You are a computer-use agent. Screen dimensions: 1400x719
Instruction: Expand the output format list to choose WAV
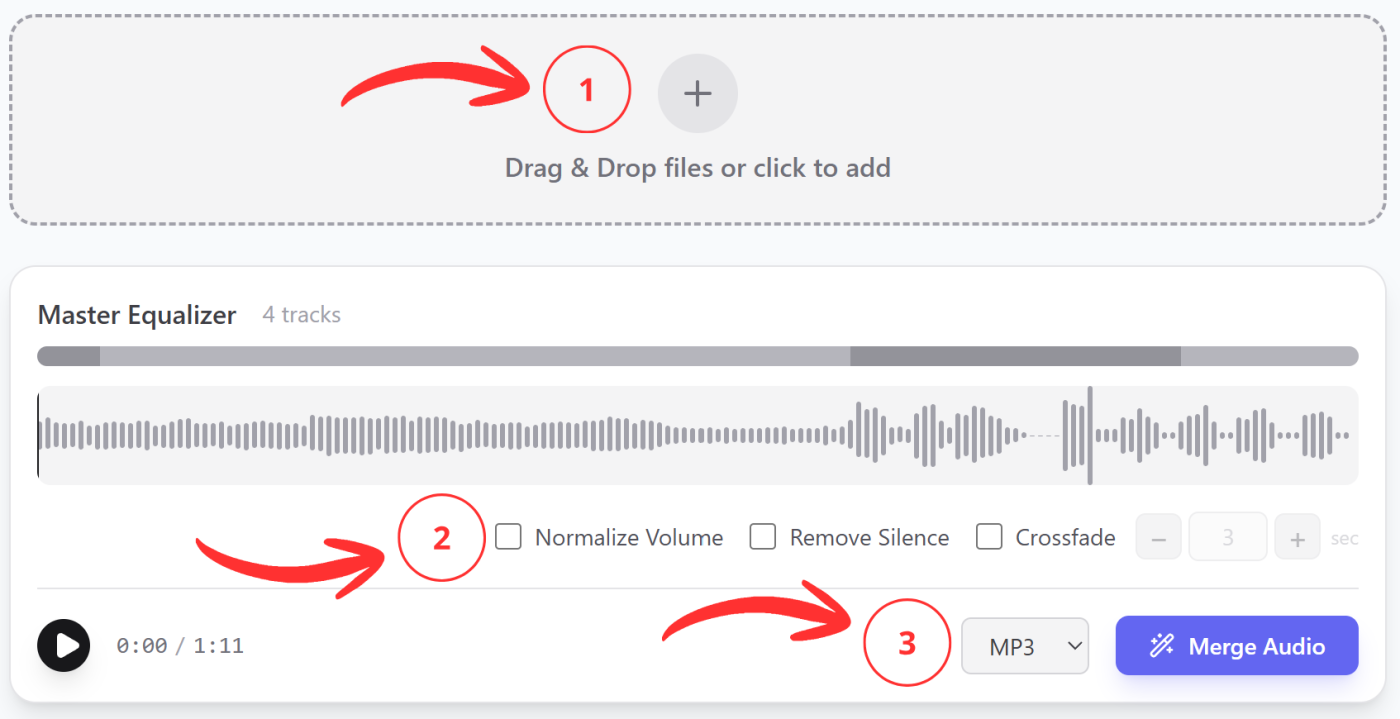1024,646
